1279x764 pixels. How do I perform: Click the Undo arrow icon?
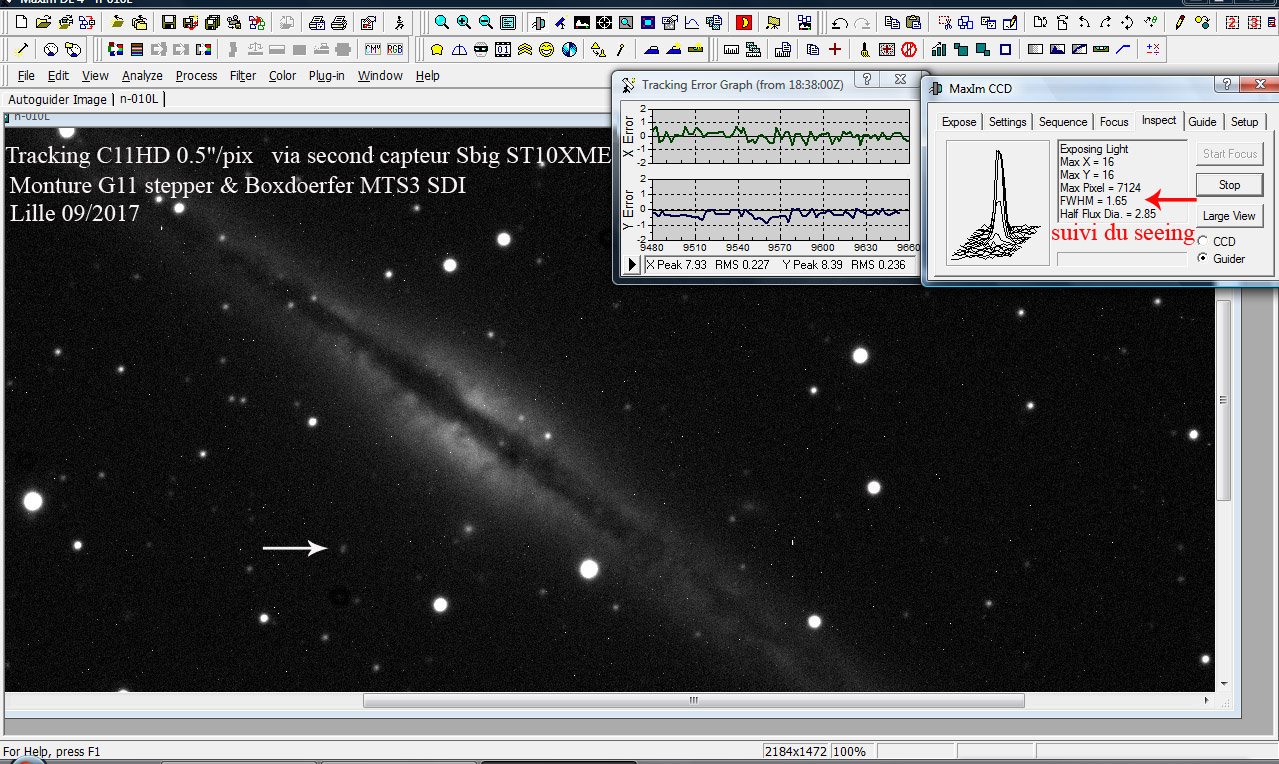click(840, 22)
